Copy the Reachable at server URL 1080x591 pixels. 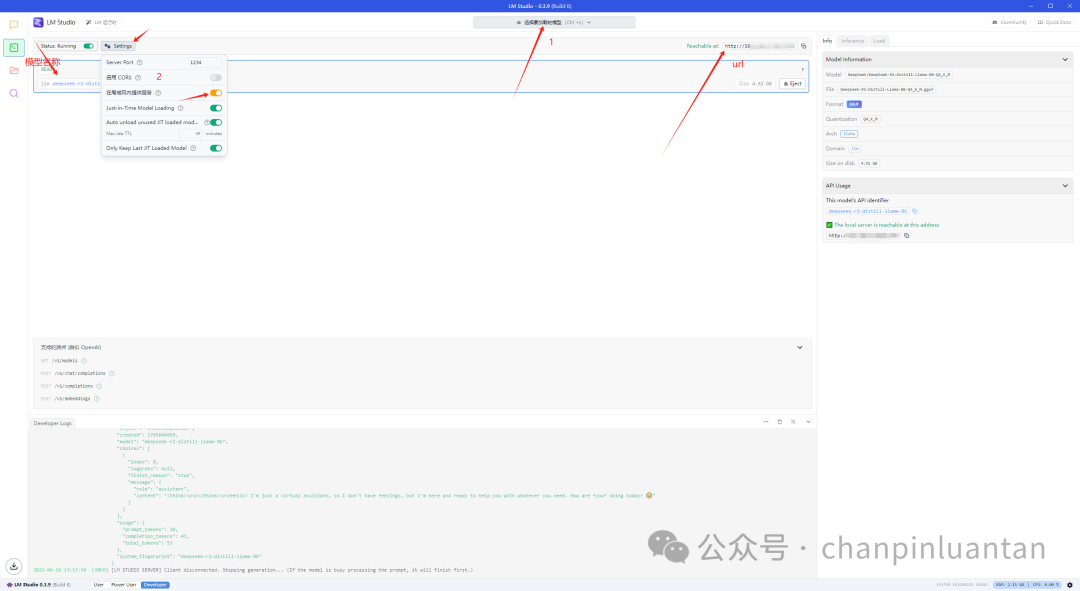click(x=803, y=46)
